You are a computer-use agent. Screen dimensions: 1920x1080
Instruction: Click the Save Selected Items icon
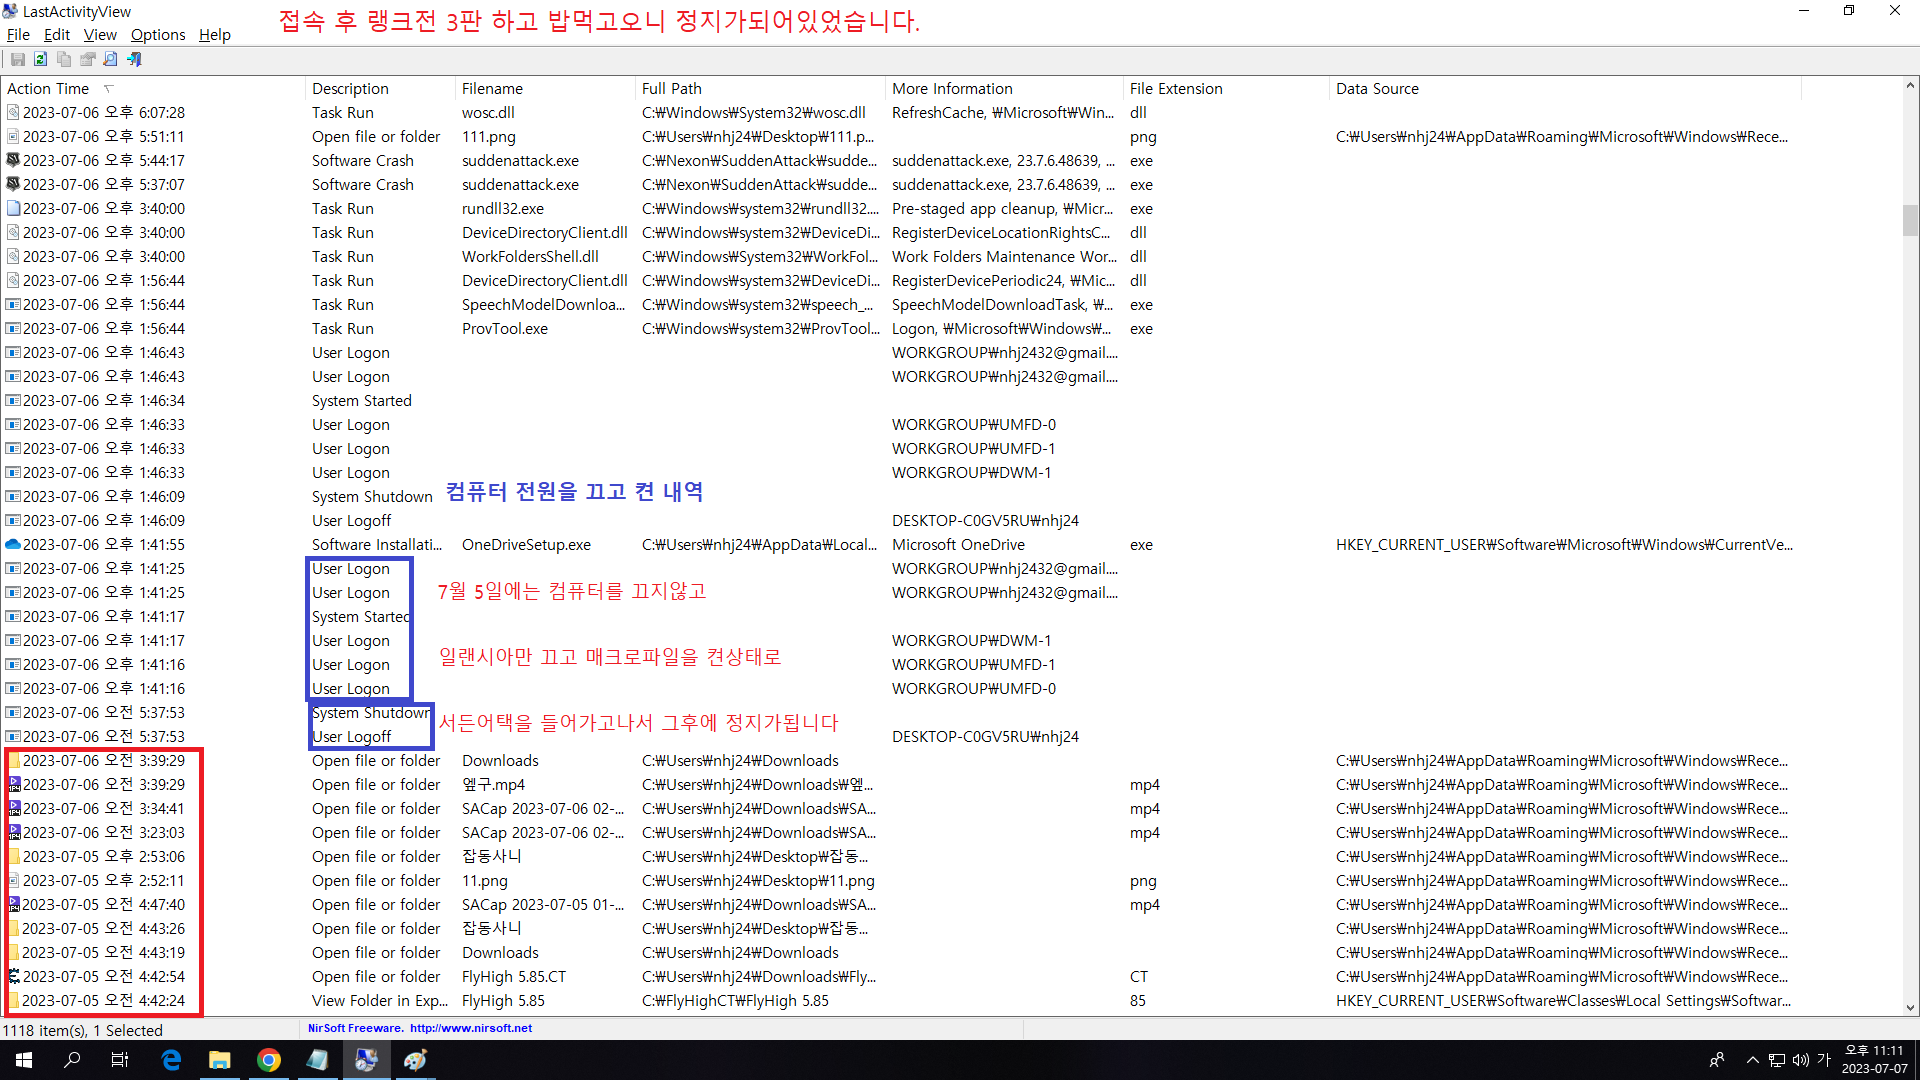click(18, 60)
